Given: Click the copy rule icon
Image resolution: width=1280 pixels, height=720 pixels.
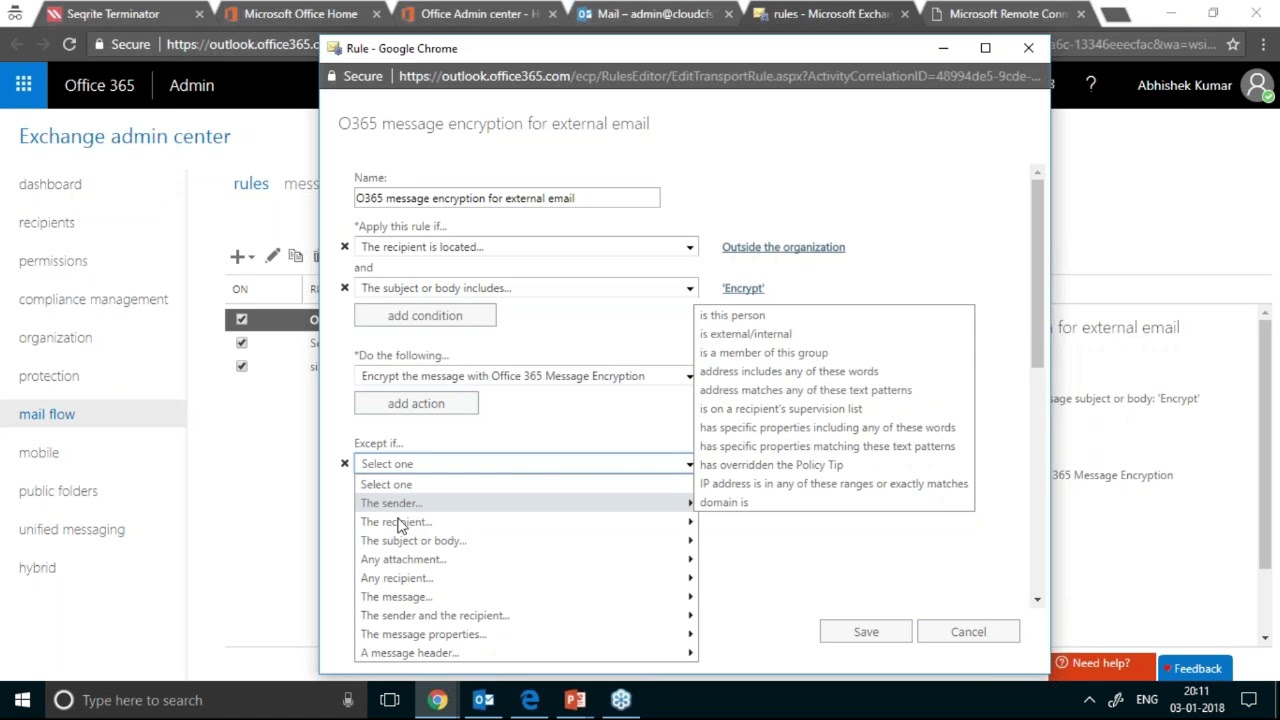Looking at the screenshot, I should tap(296, 256).
